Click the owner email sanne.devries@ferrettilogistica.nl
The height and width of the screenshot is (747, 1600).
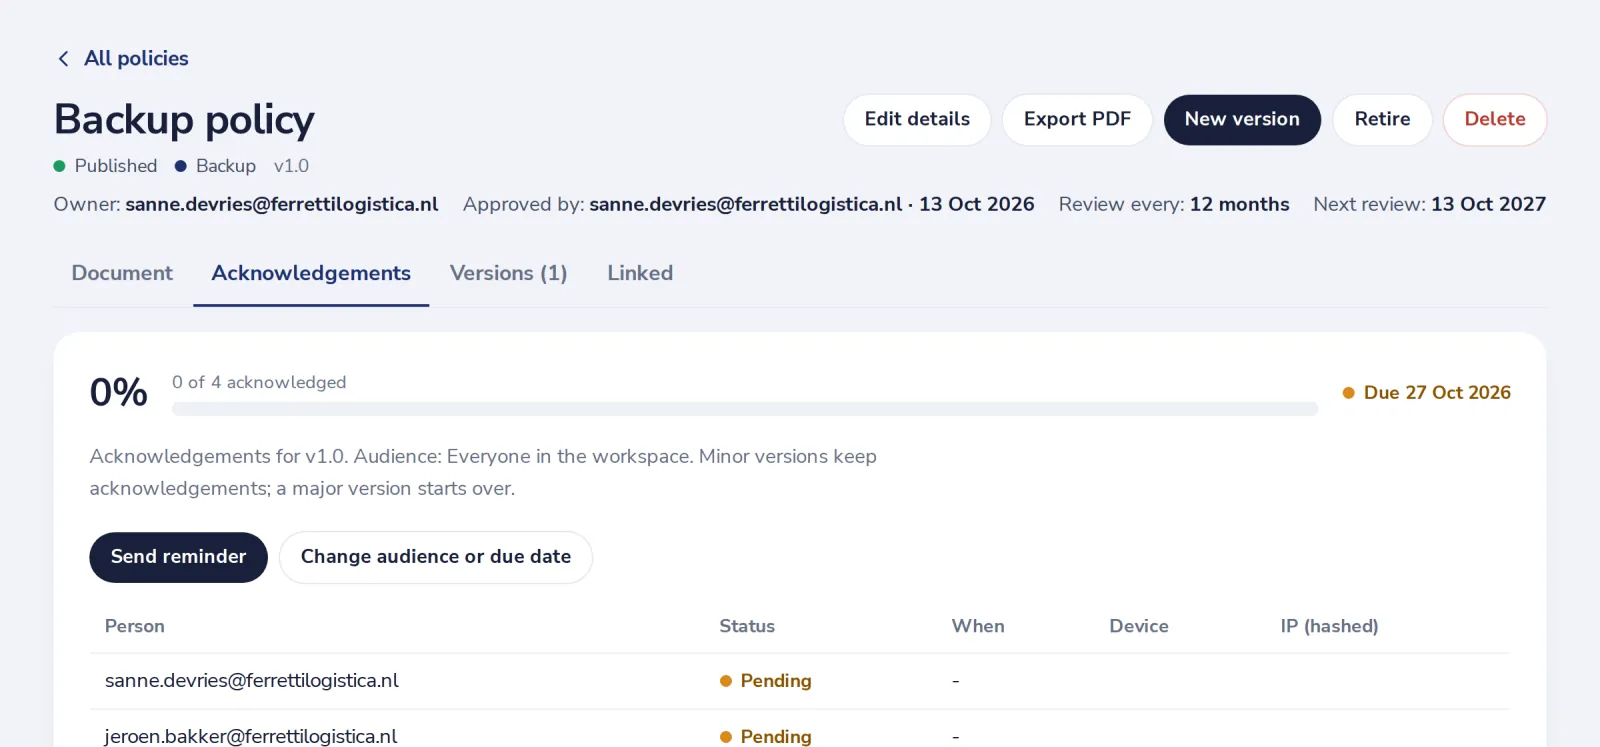tap(282, 204)
